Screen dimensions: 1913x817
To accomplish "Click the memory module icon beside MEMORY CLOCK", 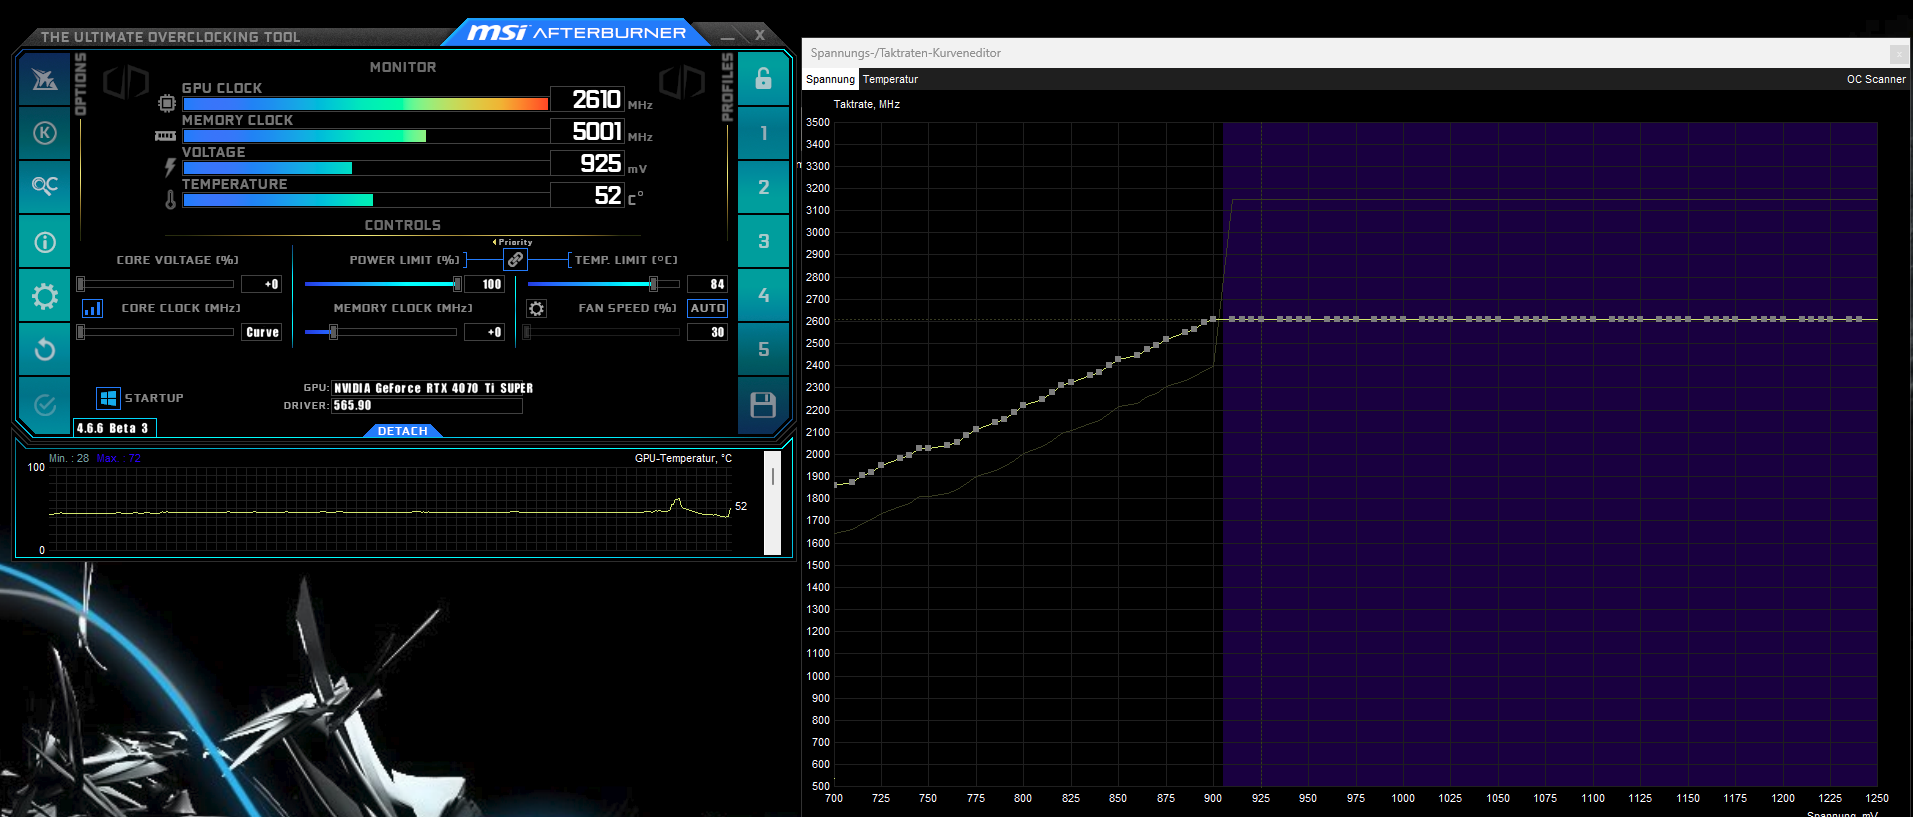I will (166, 136).
